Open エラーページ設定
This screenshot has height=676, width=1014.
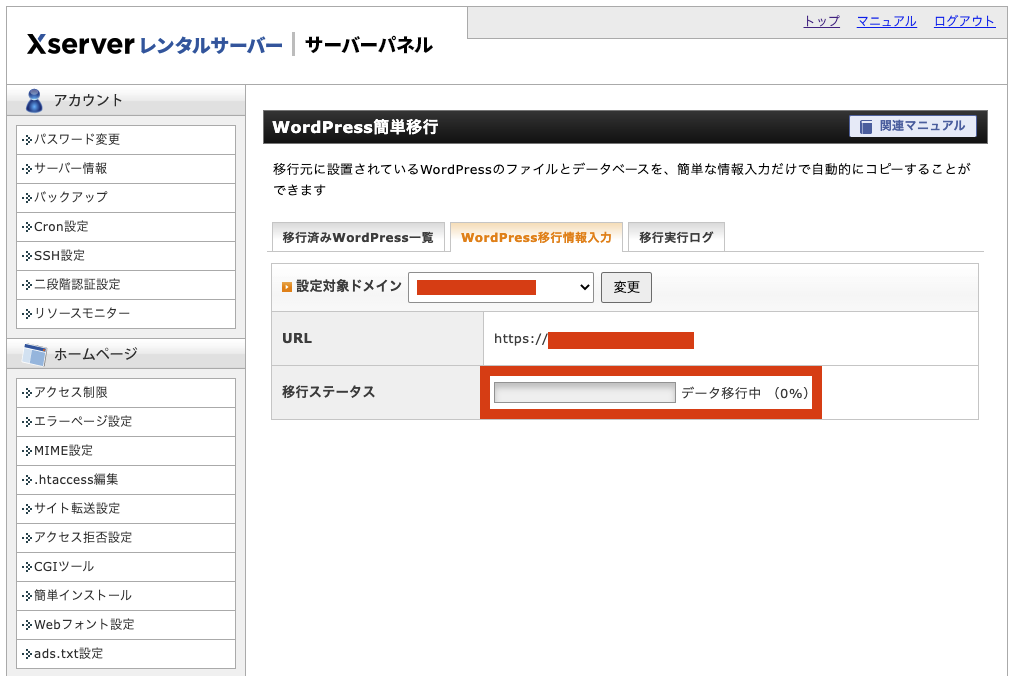(x=126, y=422)
